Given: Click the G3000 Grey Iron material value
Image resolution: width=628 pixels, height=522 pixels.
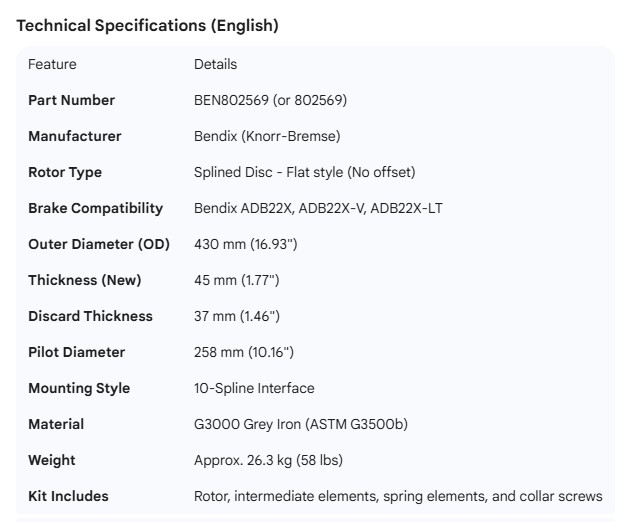Looking at the screenshot, I should (300, 424).
